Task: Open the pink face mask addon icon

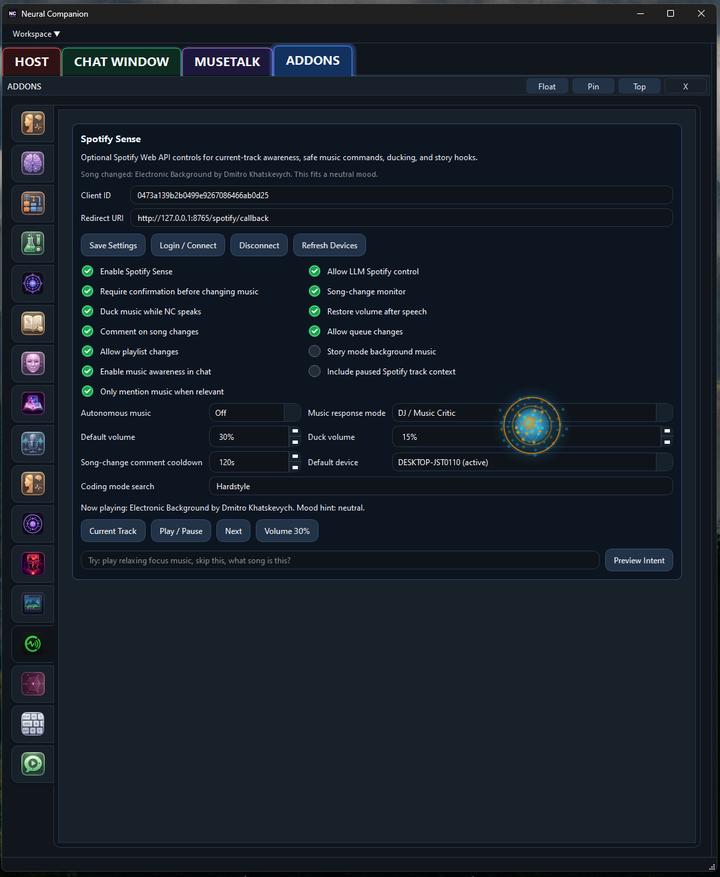Action: (x=33, y=364)
